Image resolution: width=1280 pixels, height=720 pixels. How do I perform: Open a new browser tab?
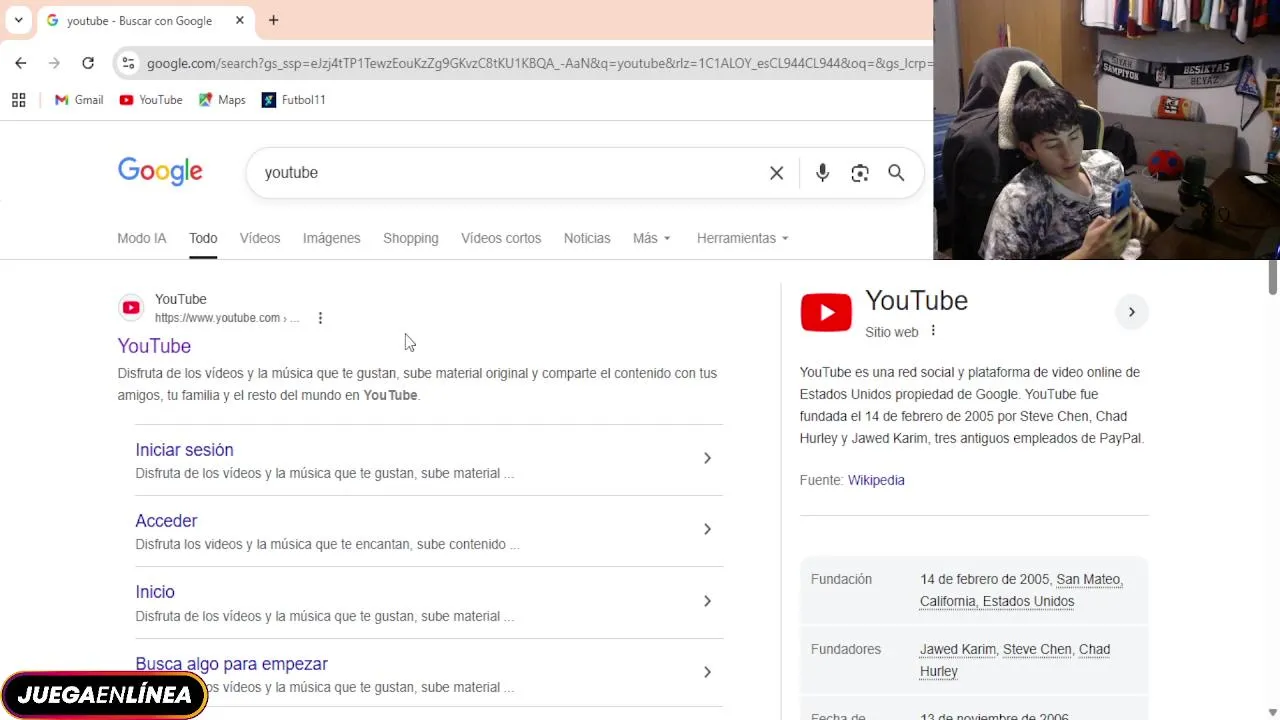tap(273, 20)
